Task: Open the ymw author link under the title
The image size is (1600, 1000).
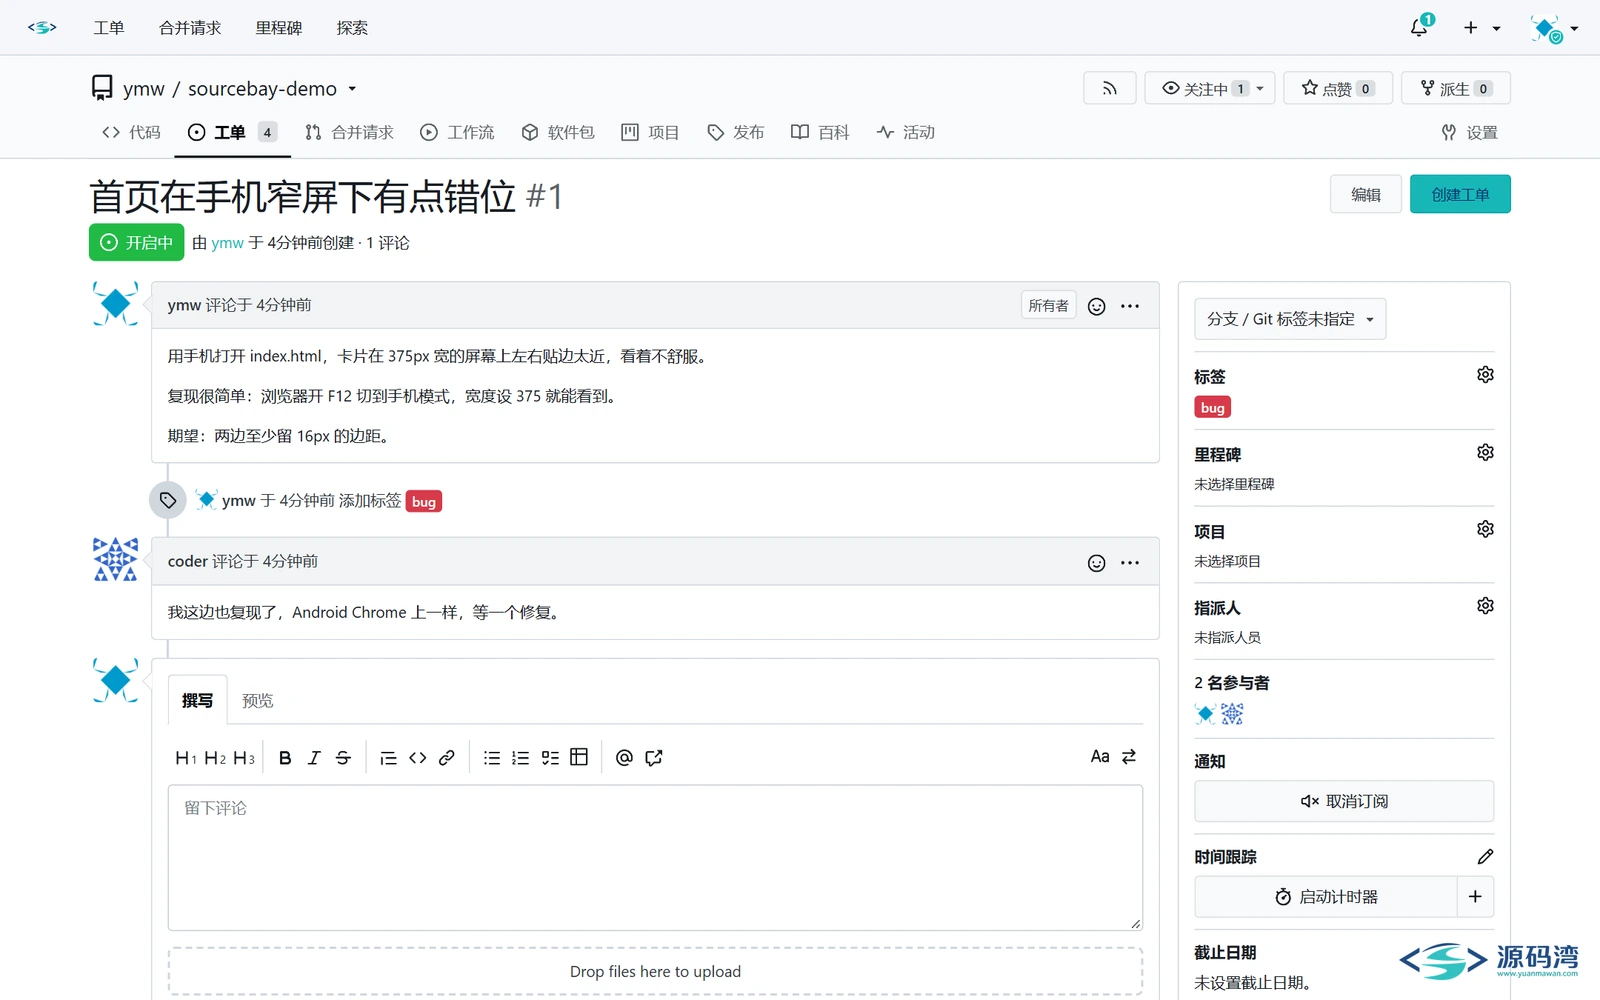Action: pos(228,243)
